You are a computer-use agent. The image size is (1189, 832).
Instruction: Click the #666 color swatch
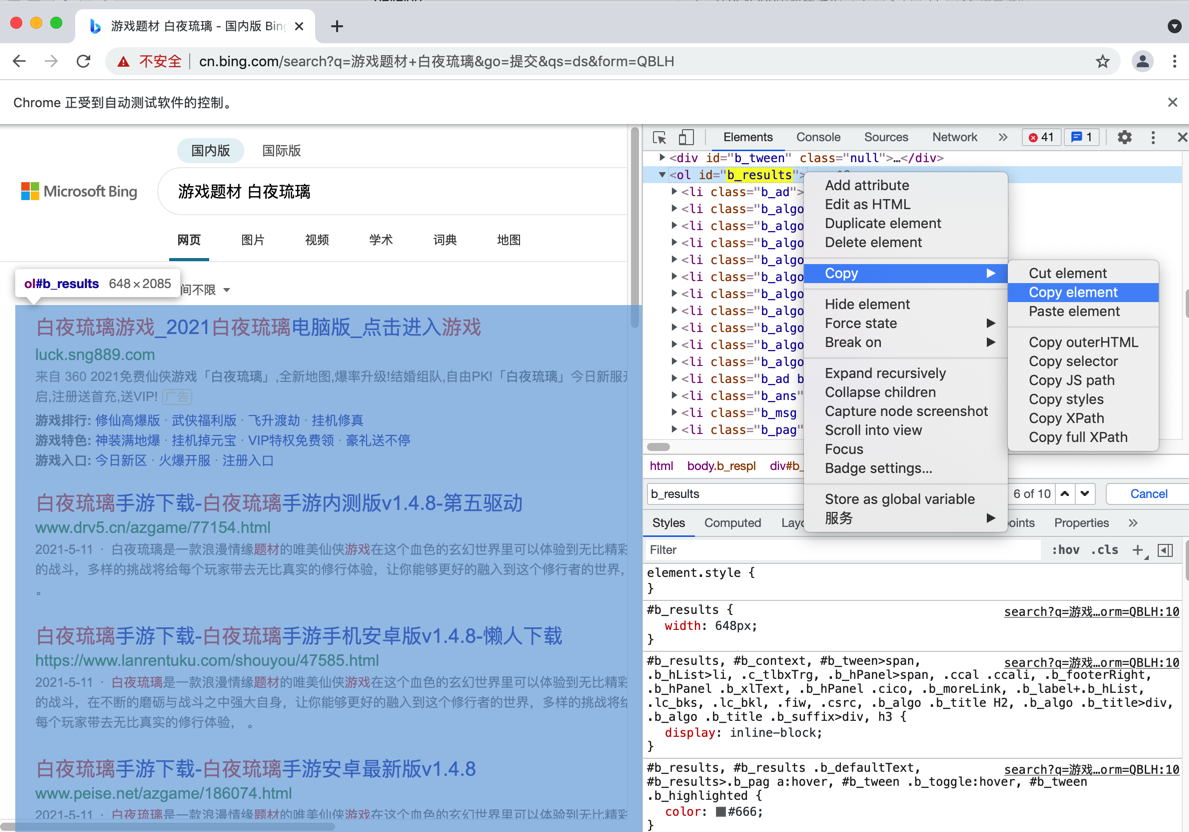(721, 812)
